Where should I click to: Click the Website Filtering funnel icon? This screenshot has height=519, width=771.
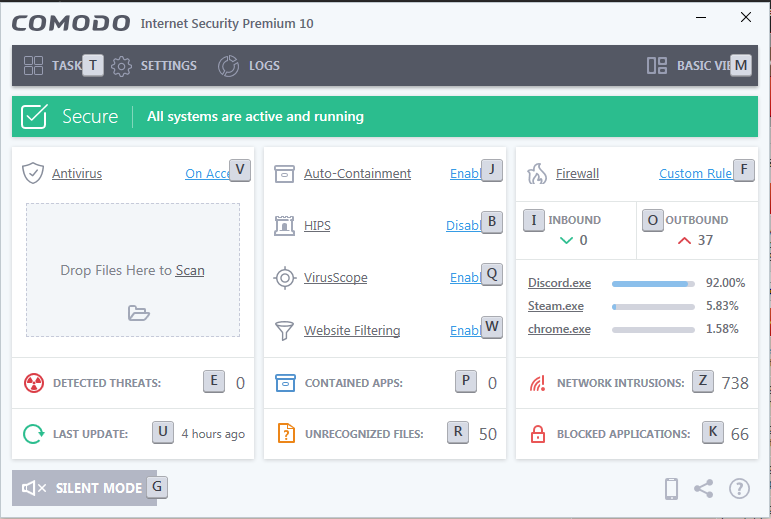[284, 331]
